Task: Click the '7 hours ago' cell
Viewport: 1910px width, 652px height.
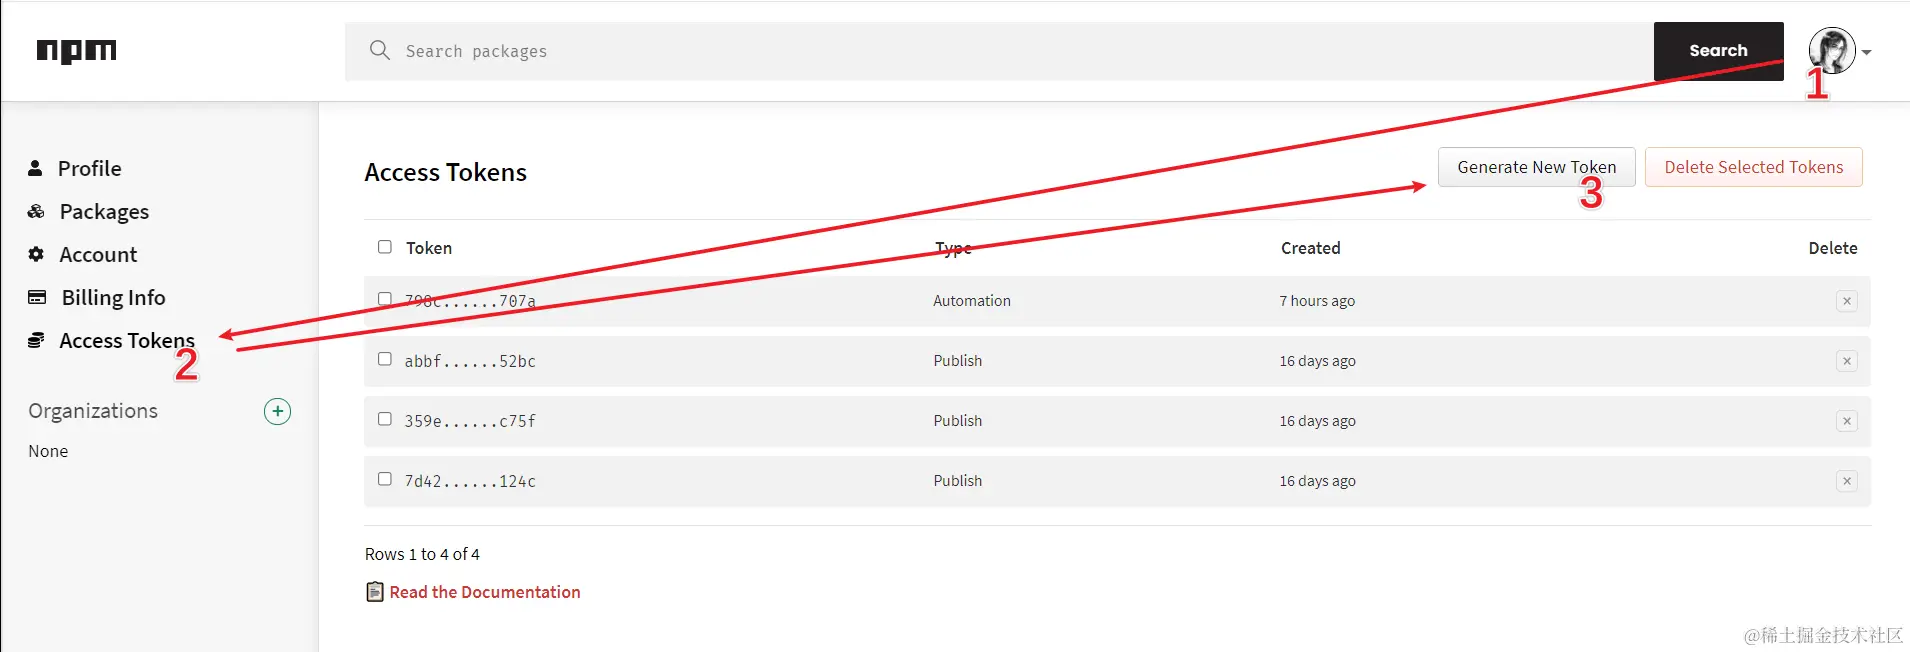Action: (1317, 301)
